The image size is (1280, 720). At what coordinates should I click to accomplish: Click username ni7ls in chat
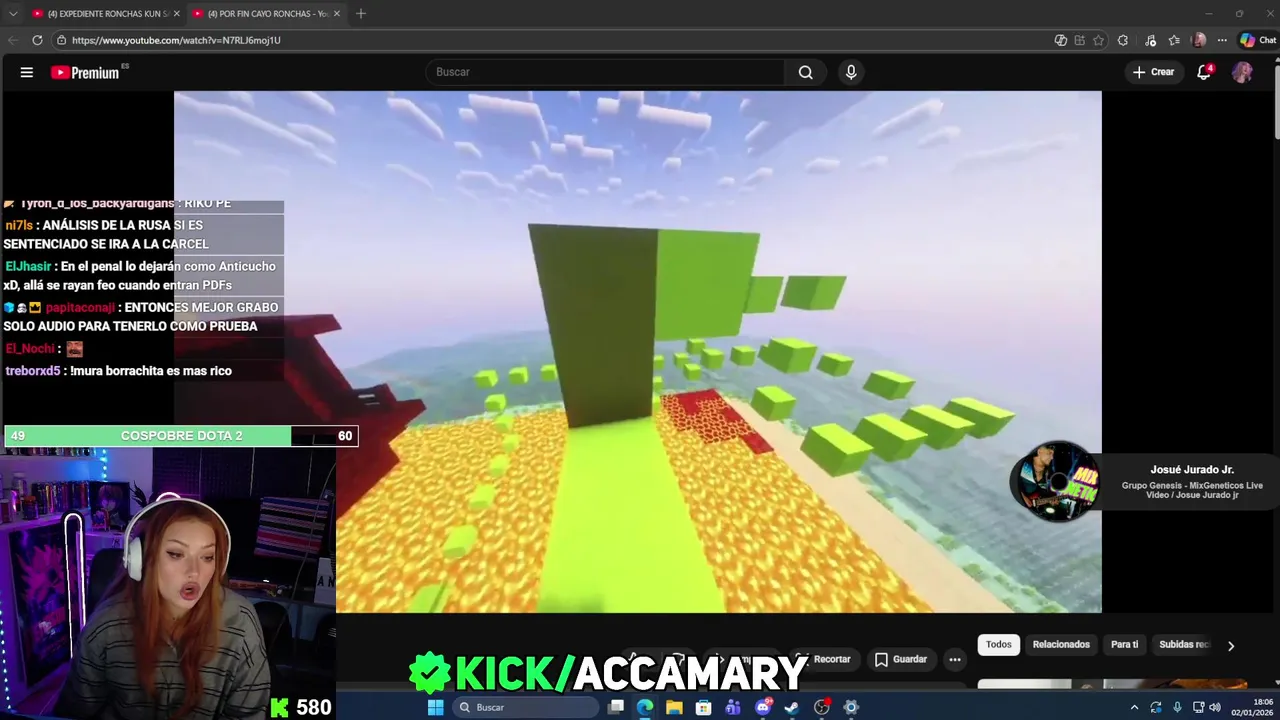pos(20,226)
